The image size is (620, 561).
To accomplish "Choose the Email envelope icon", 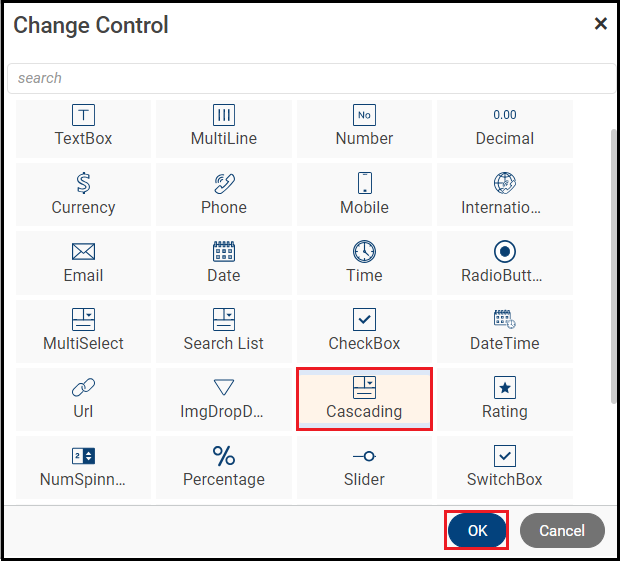I will (84, 251).
